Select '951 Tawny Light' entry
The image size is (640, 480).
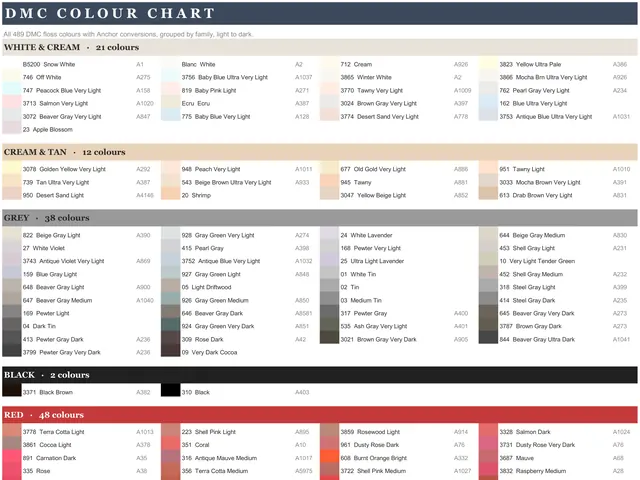click(522, 169)
